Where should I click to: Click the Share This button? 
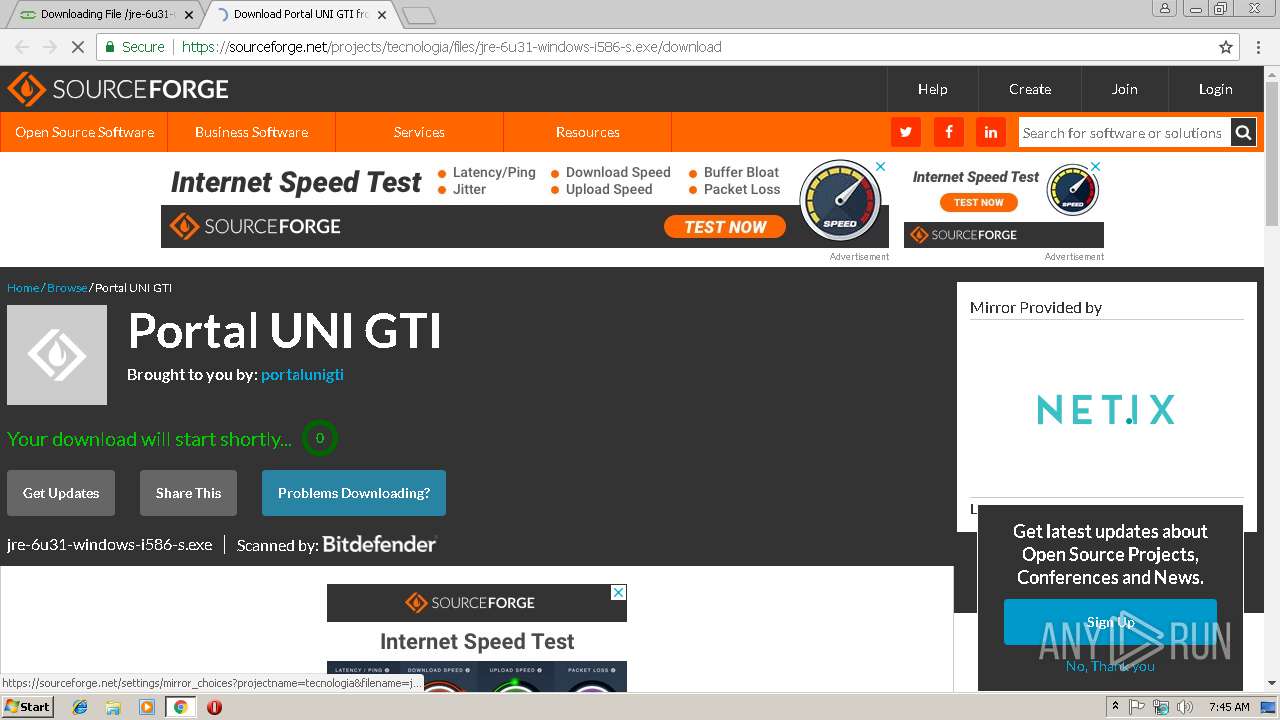click(x=188, y=493)
